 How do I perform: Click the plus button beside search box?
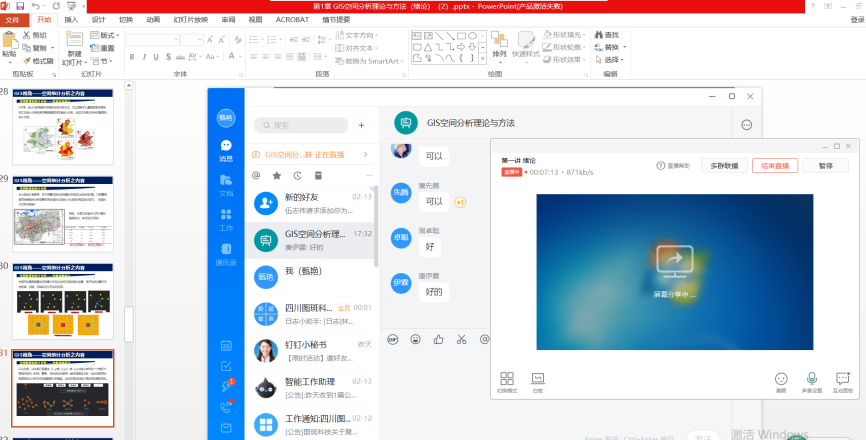coord(361,125)
